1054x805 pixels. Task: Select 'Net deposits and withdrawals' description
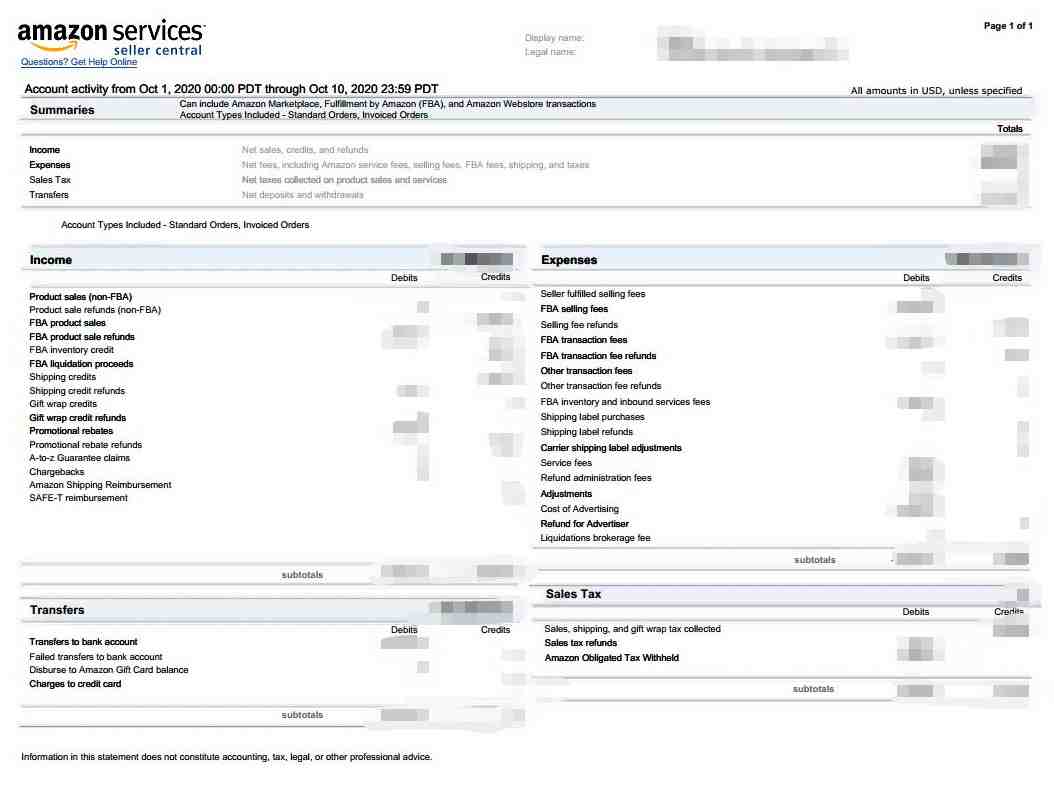302,195
